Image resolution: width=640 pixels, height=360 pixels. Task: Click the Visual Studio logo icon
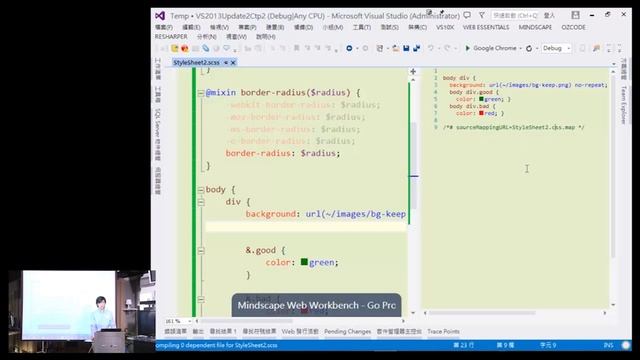tap(160, 16)
